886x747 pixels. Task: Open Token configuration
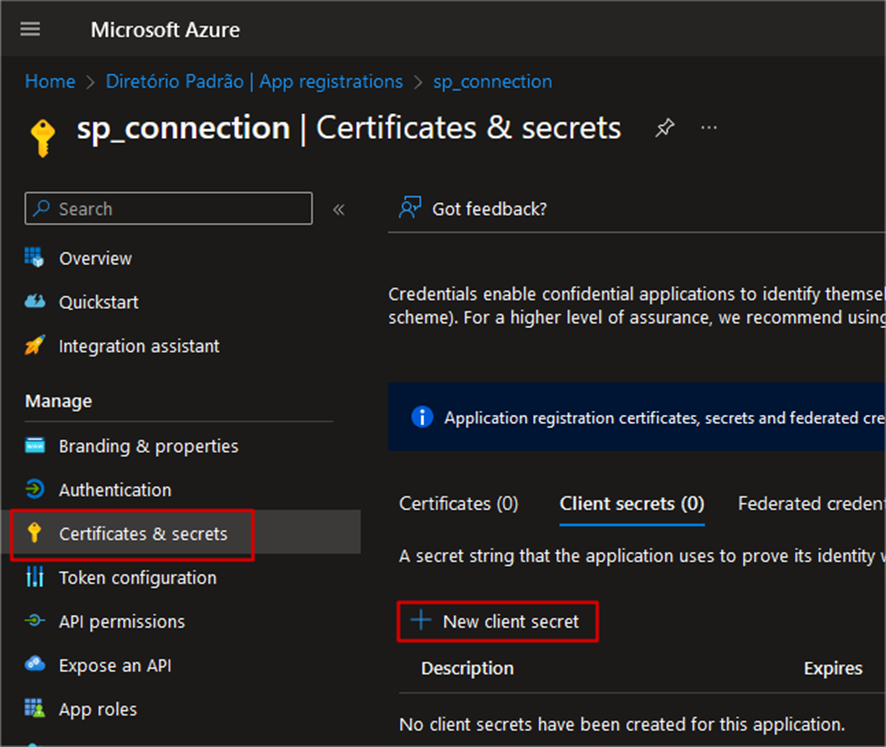[138, 577]
